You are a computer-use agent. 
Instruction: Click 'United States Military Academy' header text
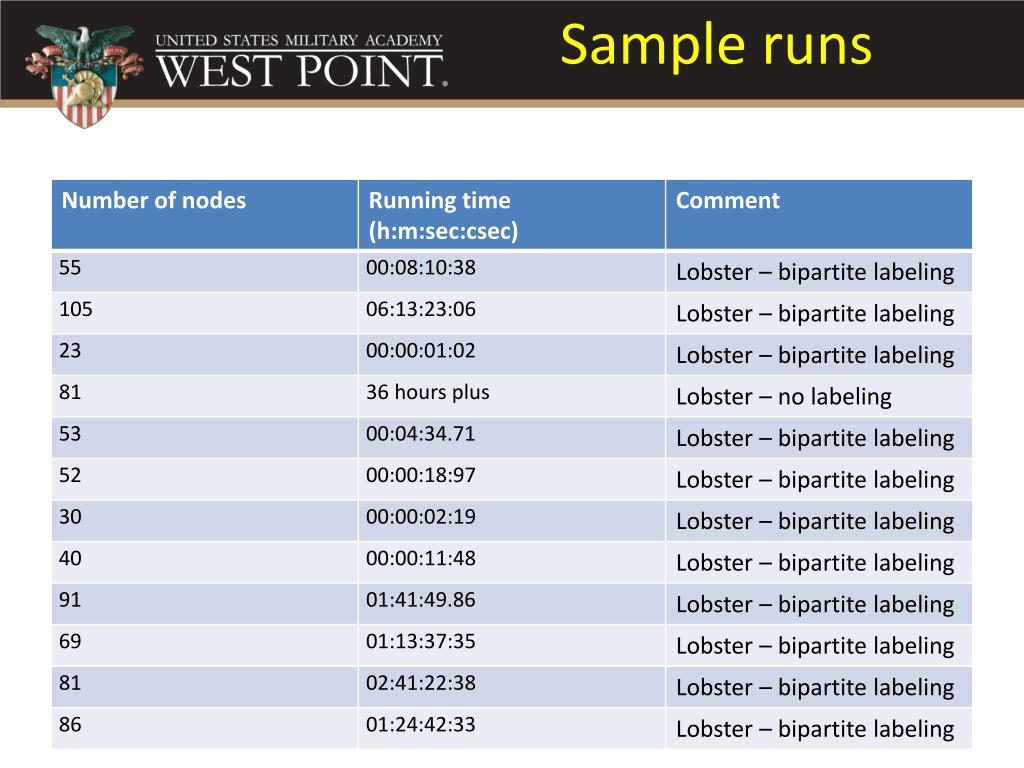(299, 40)
